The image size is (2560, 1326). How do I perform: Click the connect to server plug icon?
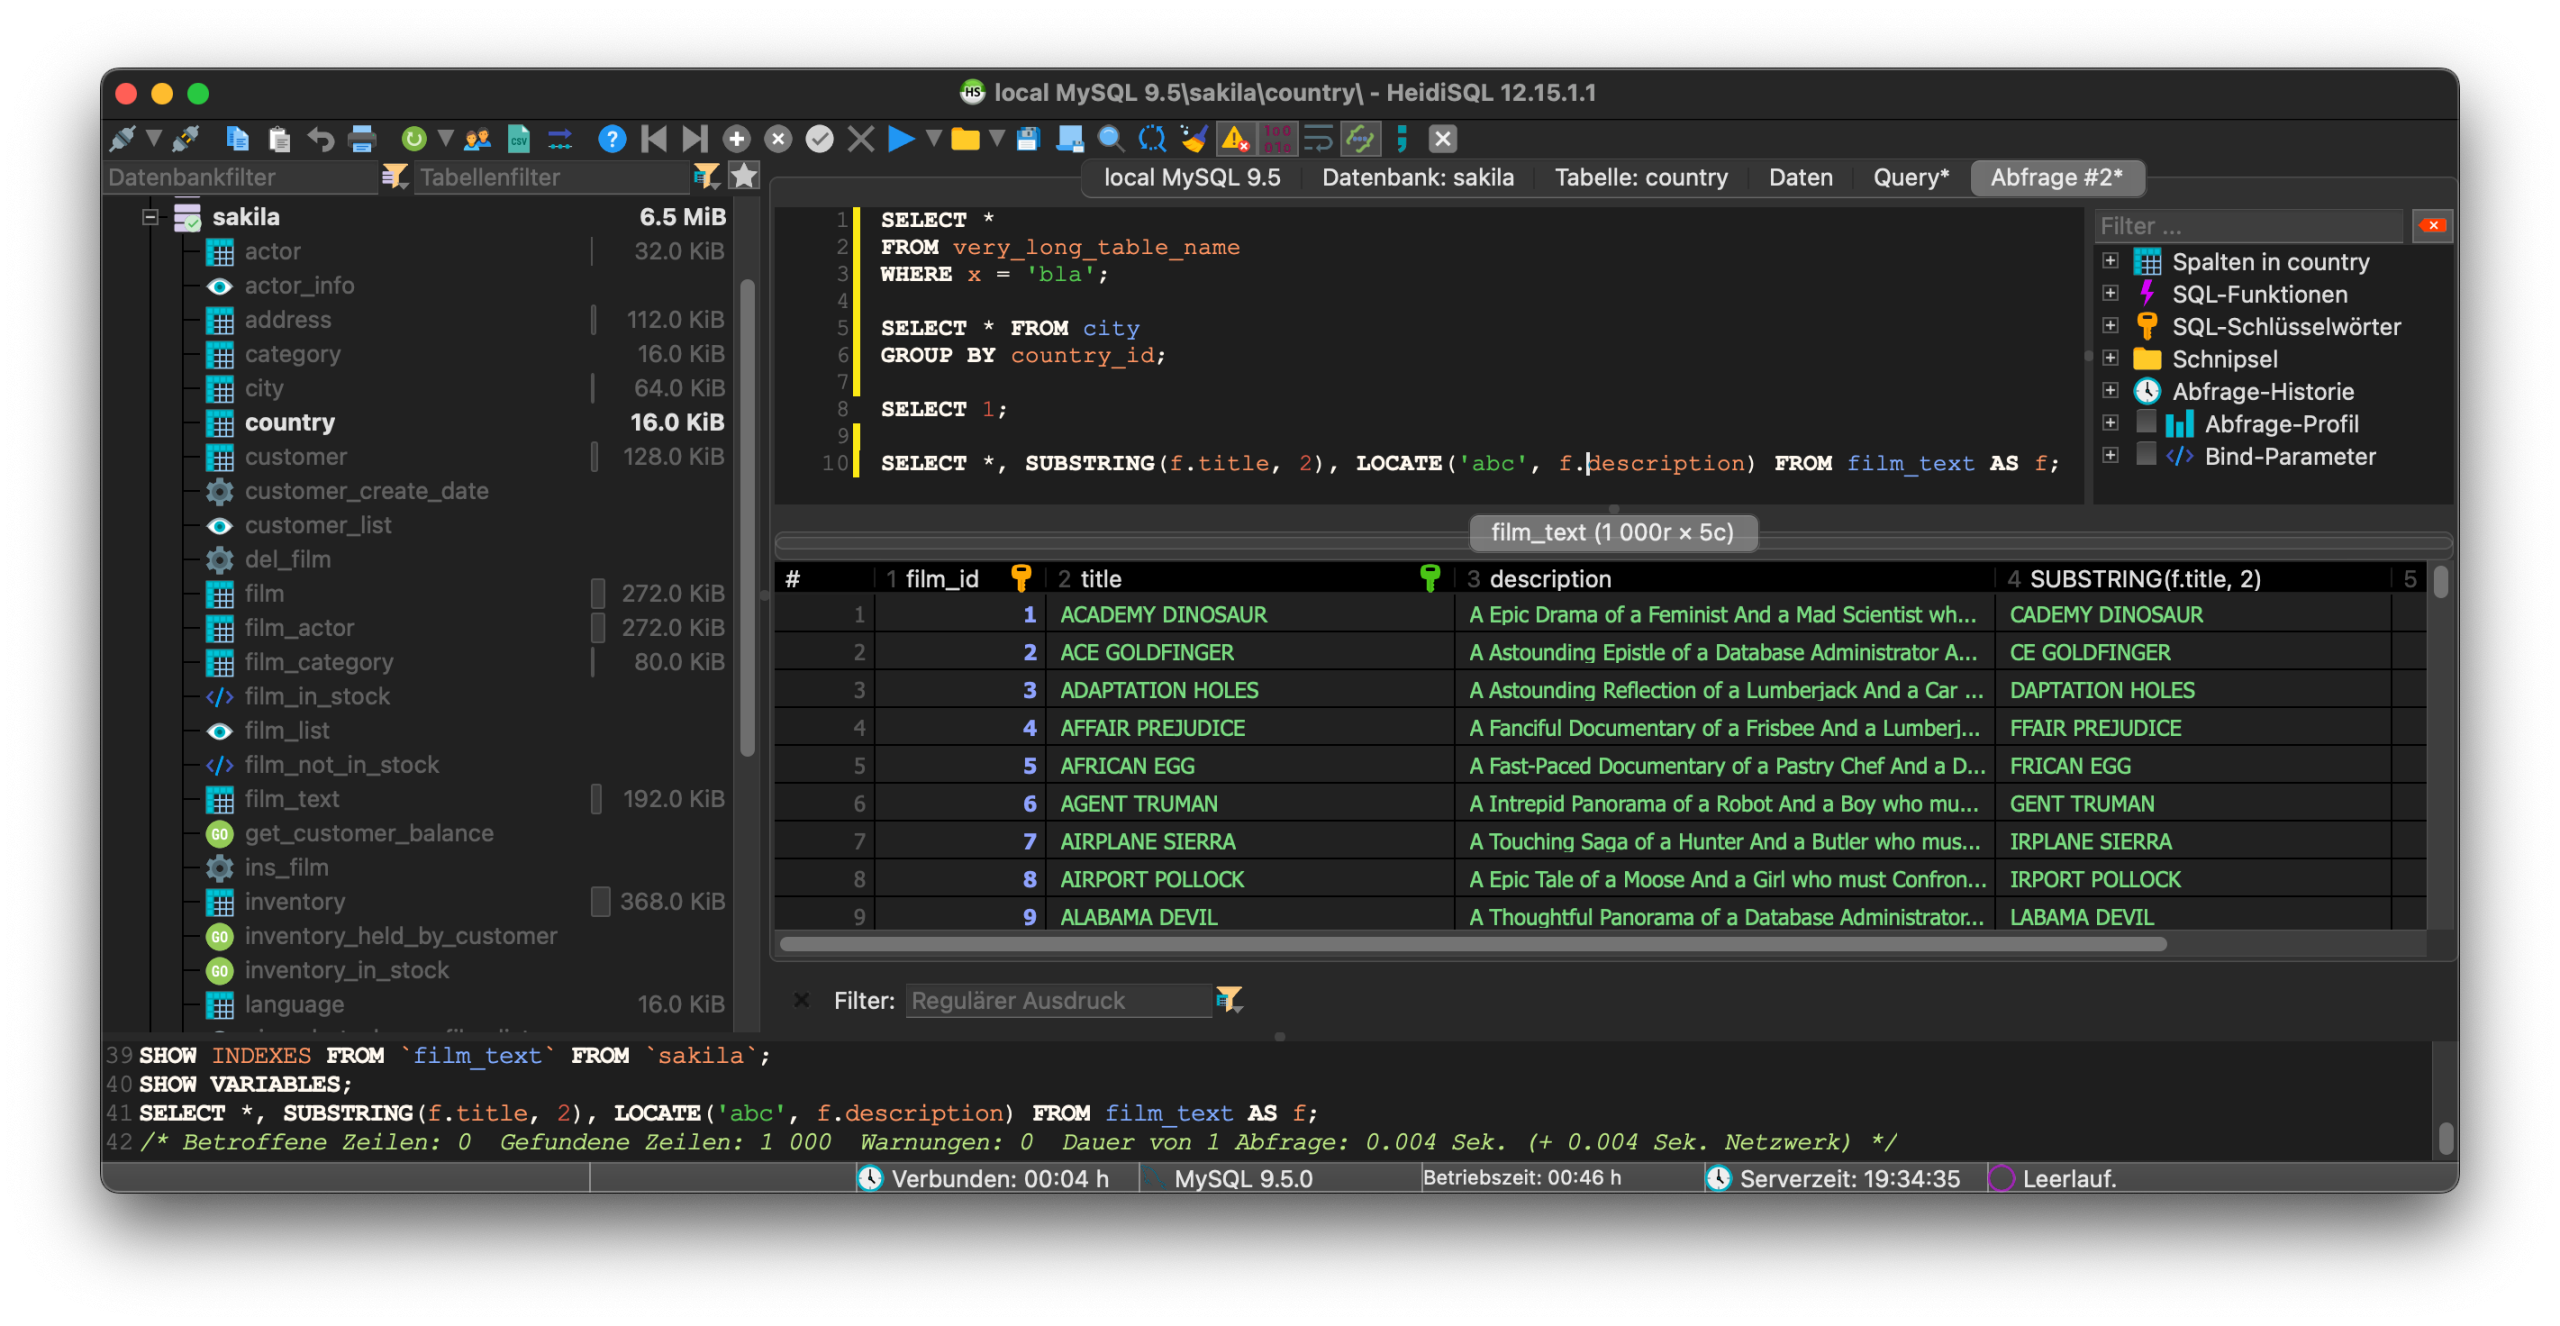[x=123, y=138]
